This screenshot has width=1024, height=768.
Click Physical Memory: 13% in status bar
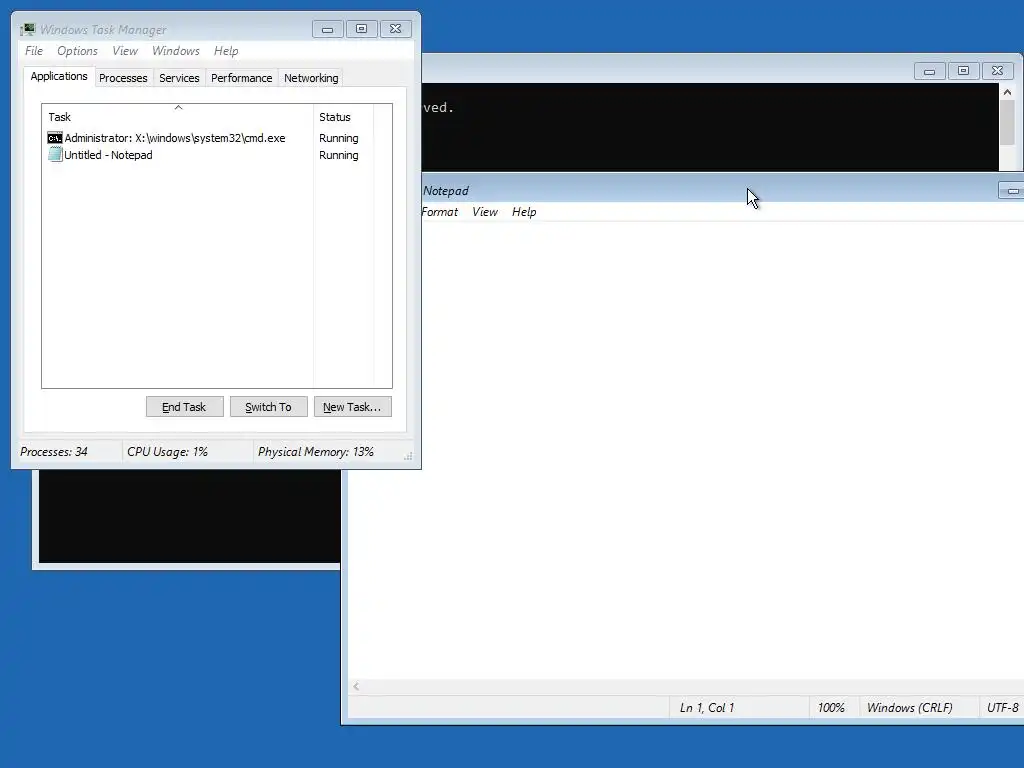[x=315, y=452]
